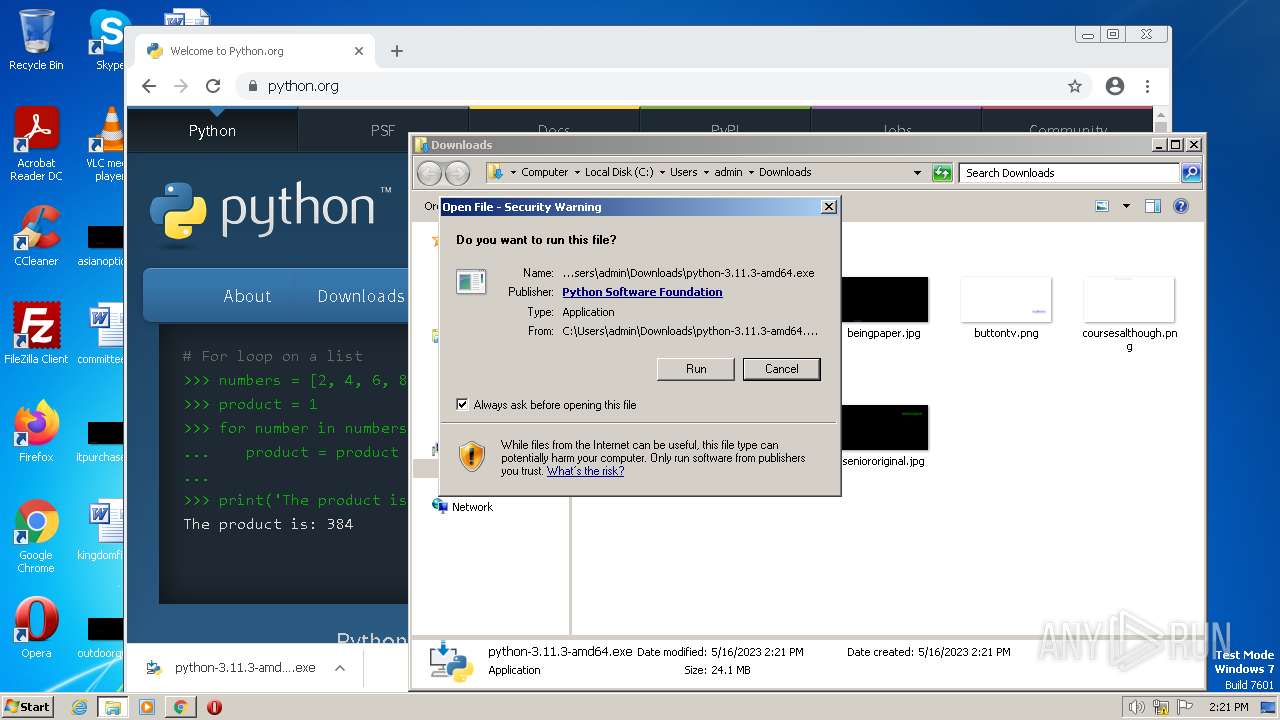Open the Chrome three-dot menu
The height and width of the screenshot is (720, 1280).
(x=1147, y=86)
